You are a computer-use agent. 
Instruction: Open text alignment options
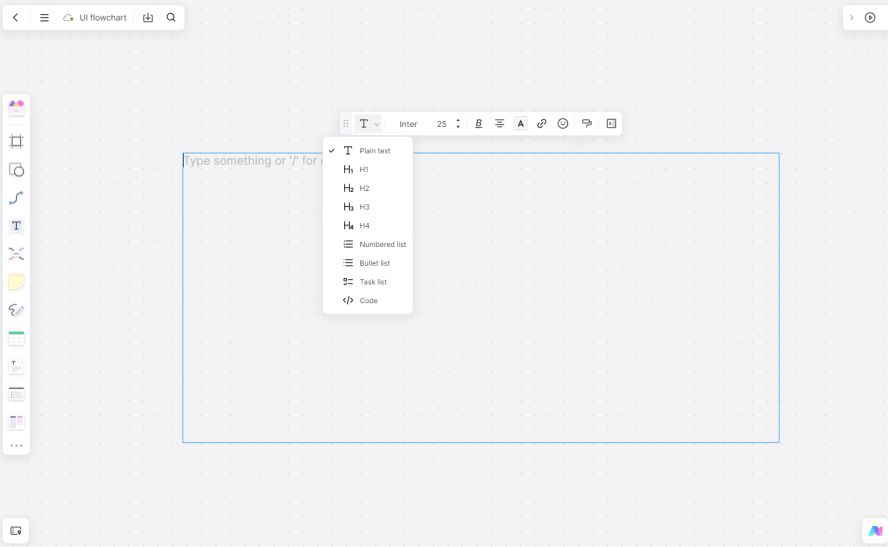click(x=500, y=124)
